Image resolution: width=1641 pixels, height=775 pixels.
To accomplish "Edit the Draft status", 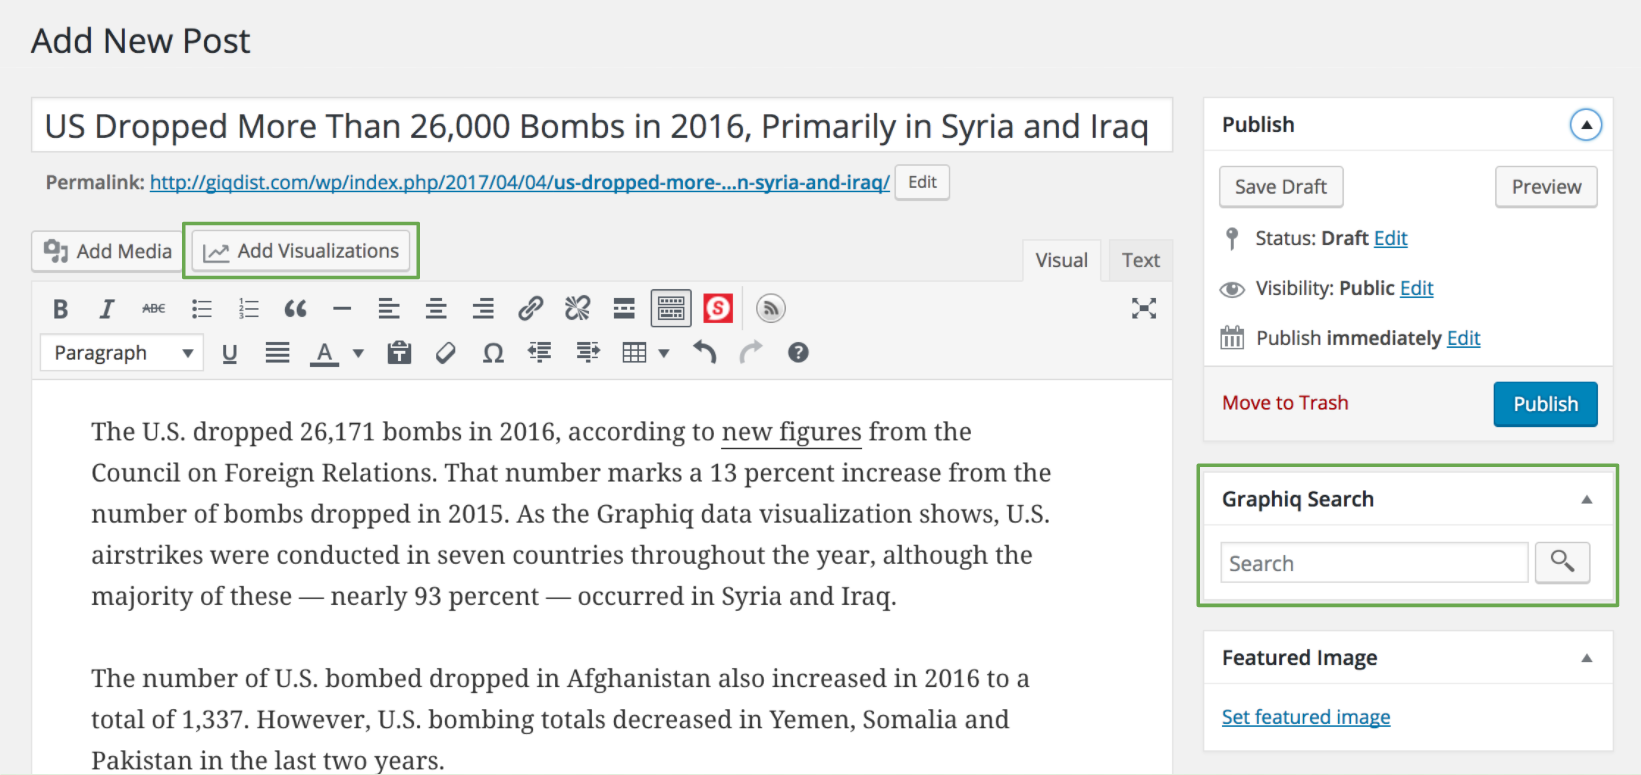I will click(1390, 238).
